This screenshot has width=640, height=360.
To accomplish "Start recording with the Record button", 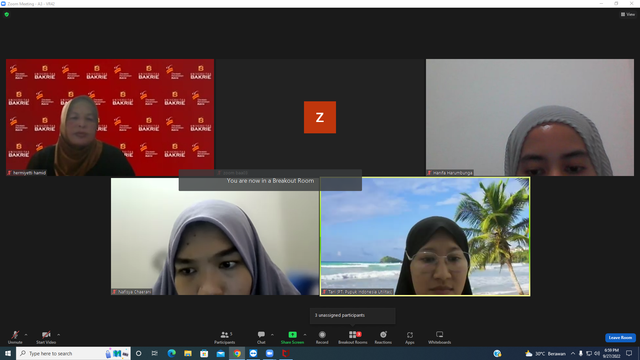I will (x=322, y=337).
